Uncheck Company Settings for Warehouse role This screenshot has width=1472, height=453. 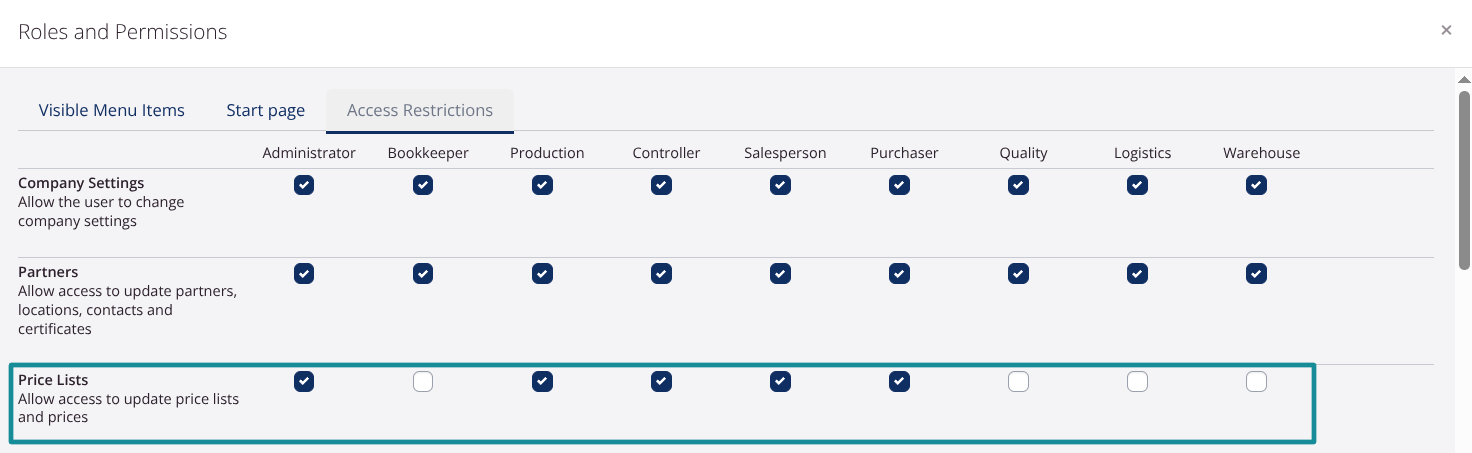coord(1256,185)
